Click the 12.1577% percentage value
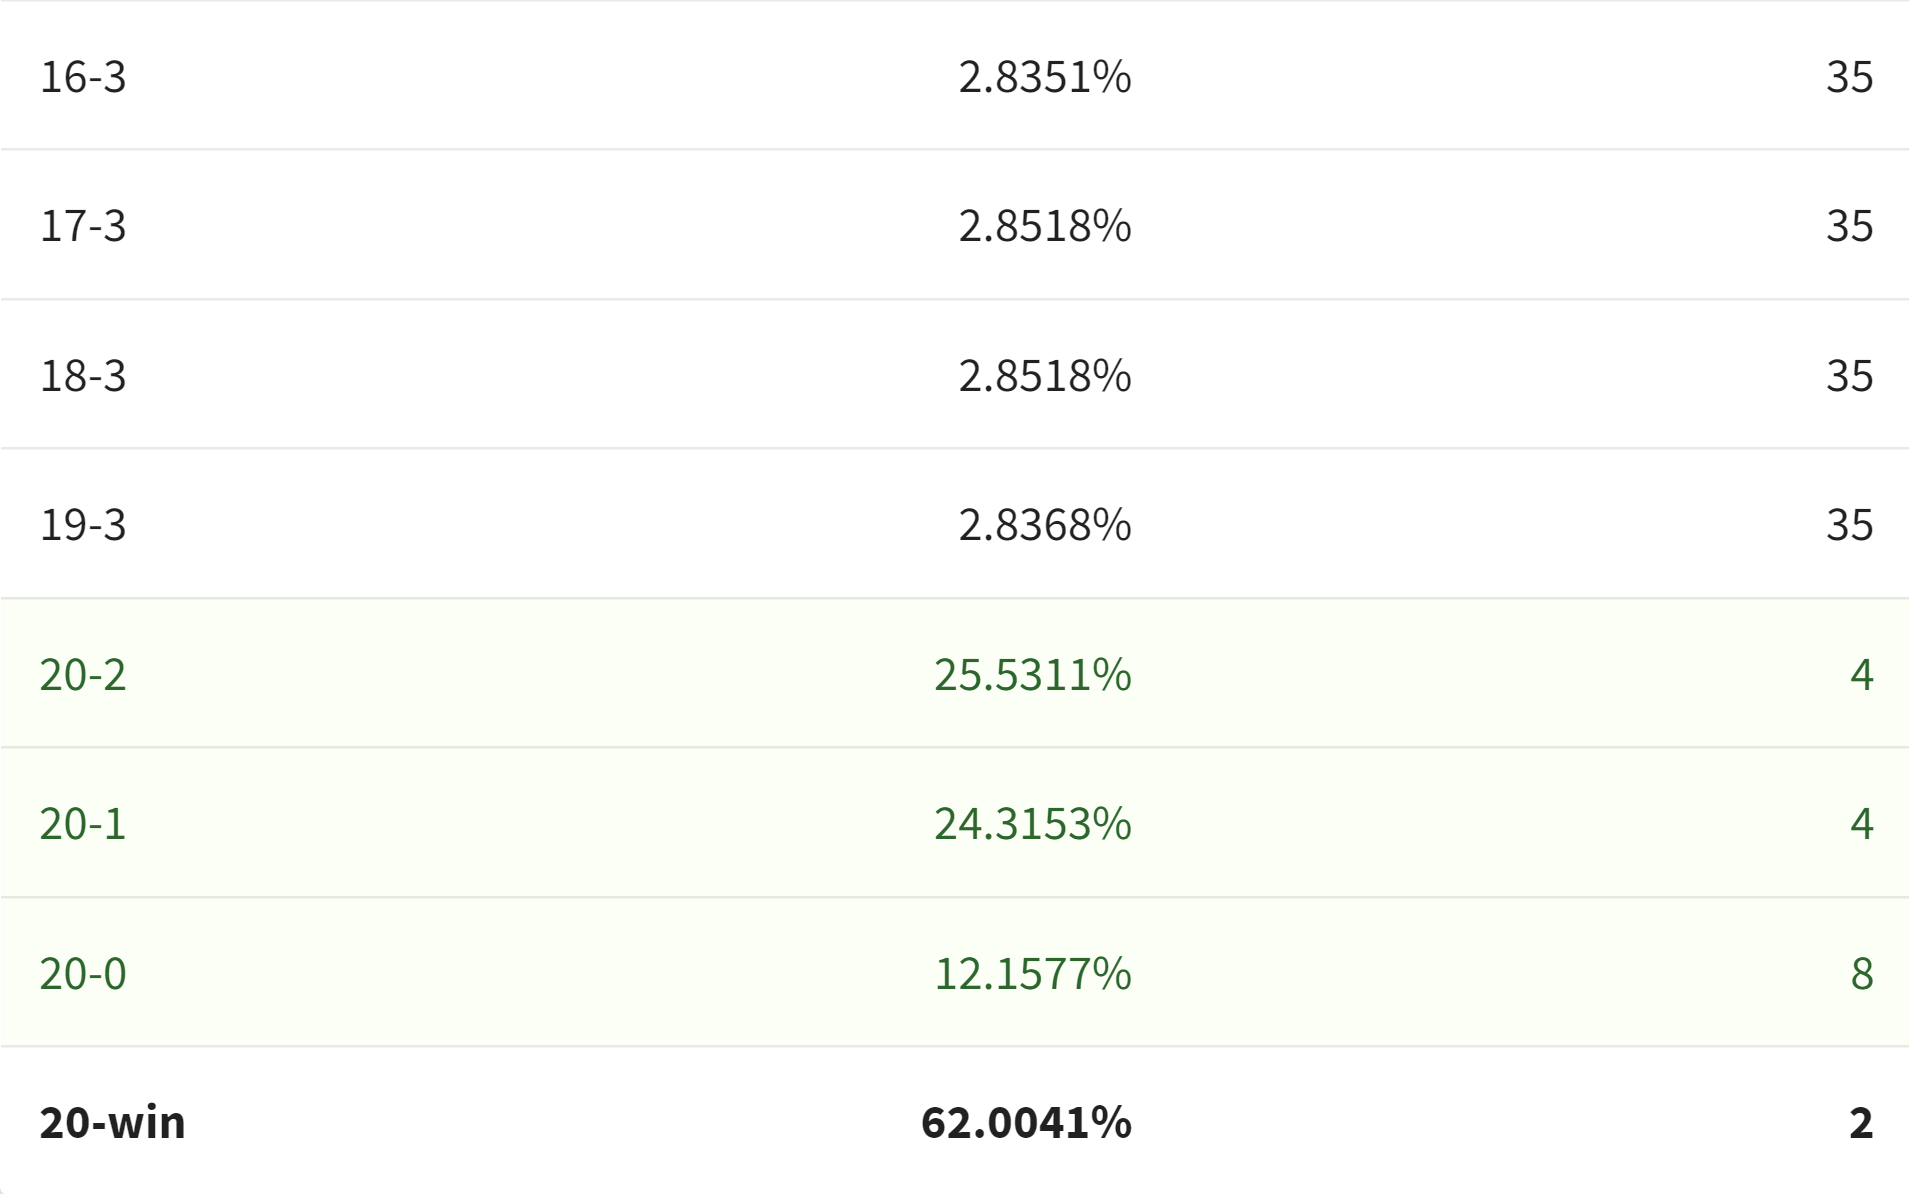The image size is (1909, 1194). click(x=1033, y=974)
